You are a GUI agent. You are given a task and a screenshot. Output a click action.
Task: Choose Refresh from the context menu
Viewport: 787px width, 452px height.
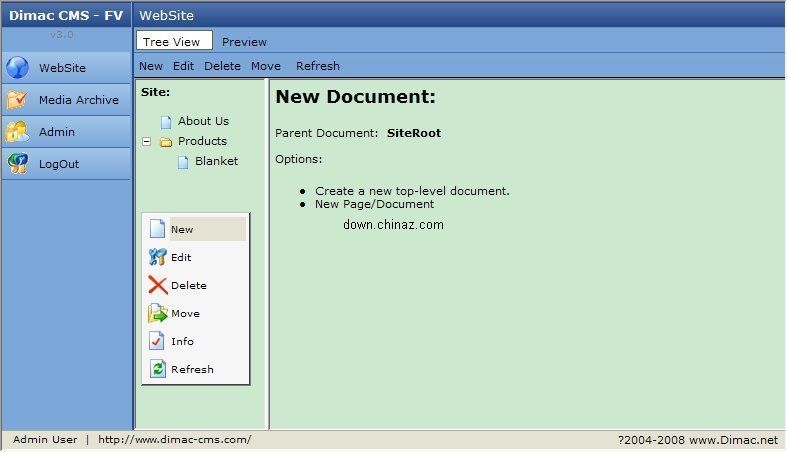(x=192, y=370)
